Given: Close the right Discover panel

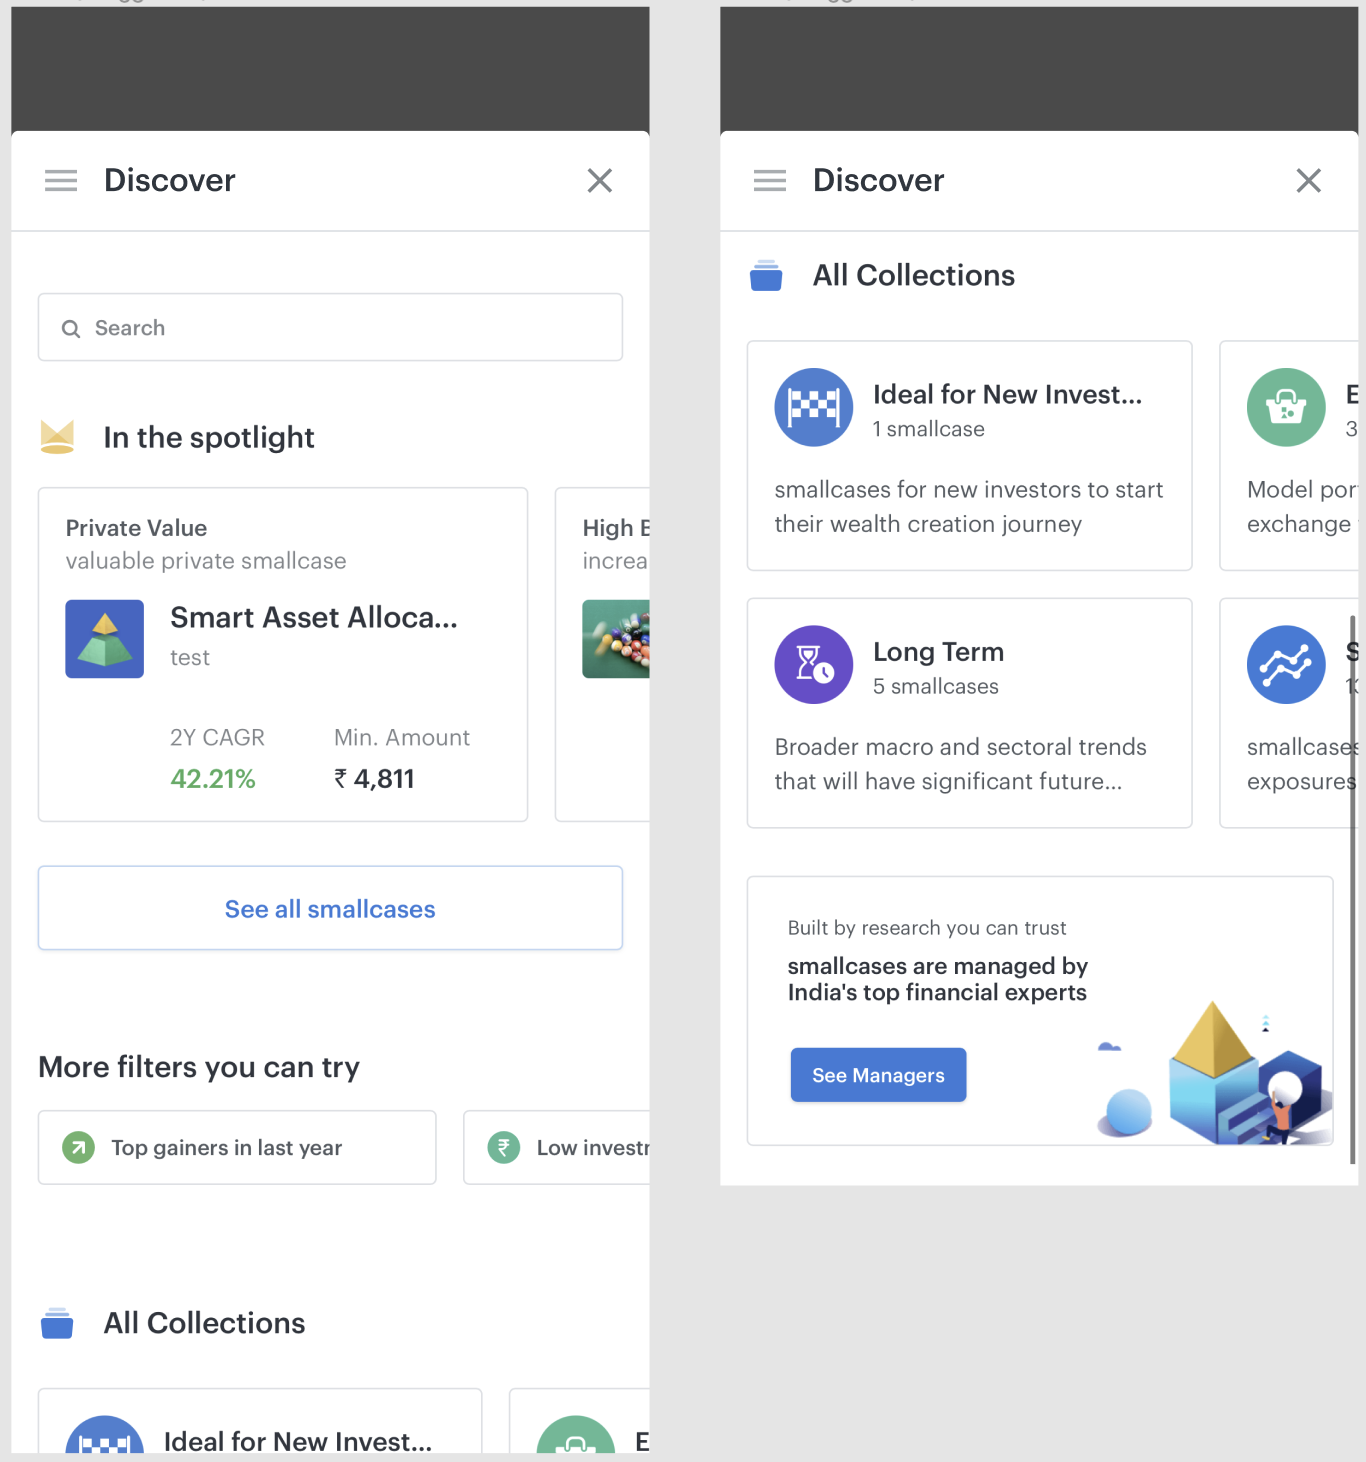Looking at the screenshot, I should pyautogui.click(x=1309, y=181).
